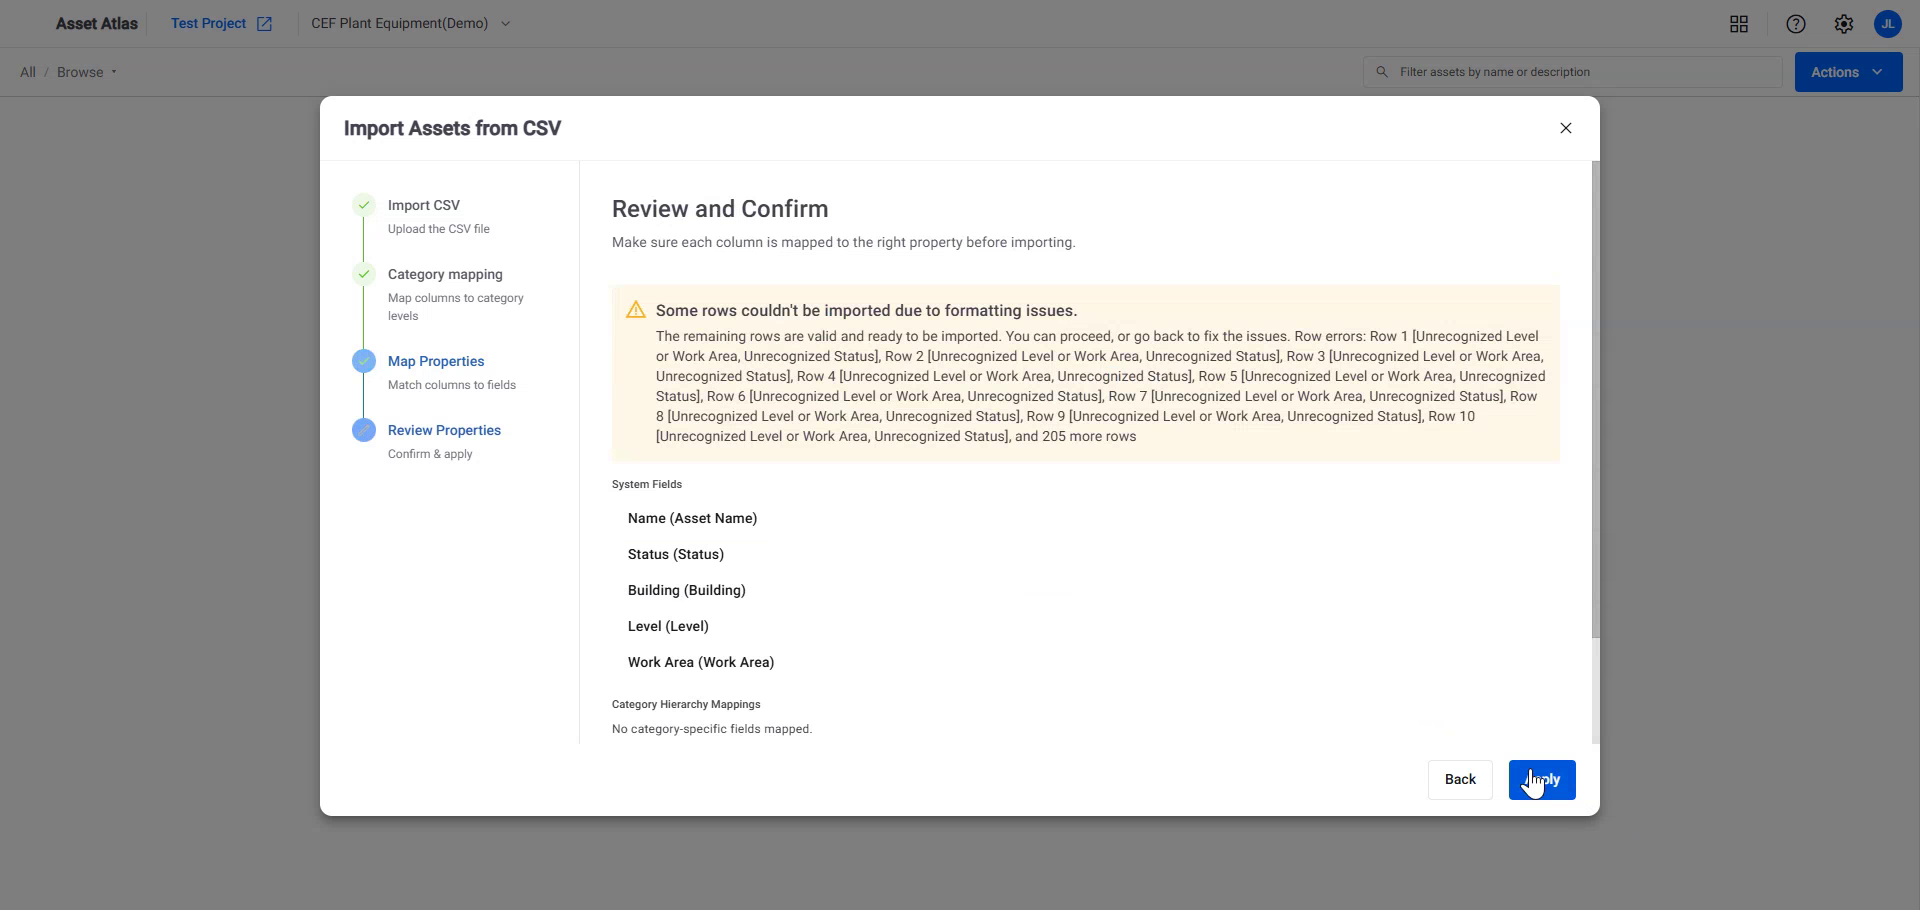Select Building (Building) field row
The height and width of the screenshot is (910, 1920).
(687, 590)
